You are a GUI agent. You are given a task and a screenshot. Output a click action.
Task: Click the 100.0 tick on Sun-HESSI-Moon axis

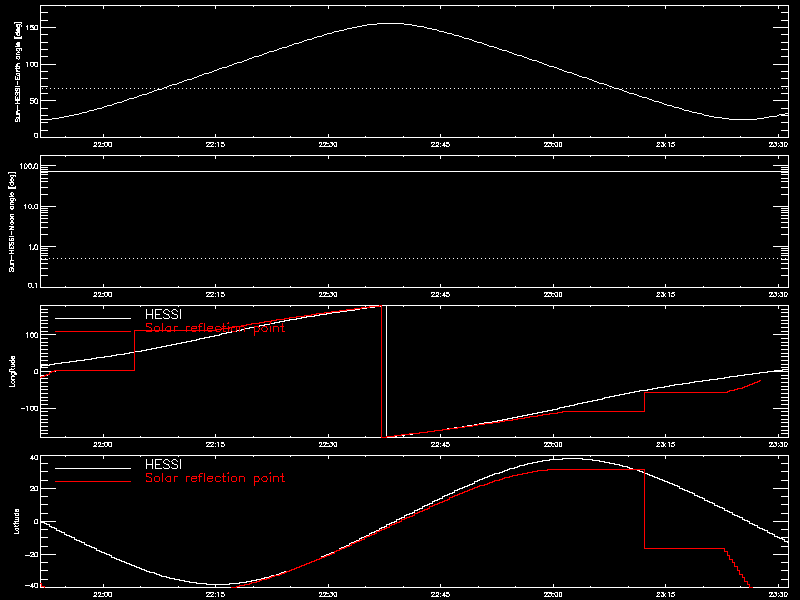point(29,166)
